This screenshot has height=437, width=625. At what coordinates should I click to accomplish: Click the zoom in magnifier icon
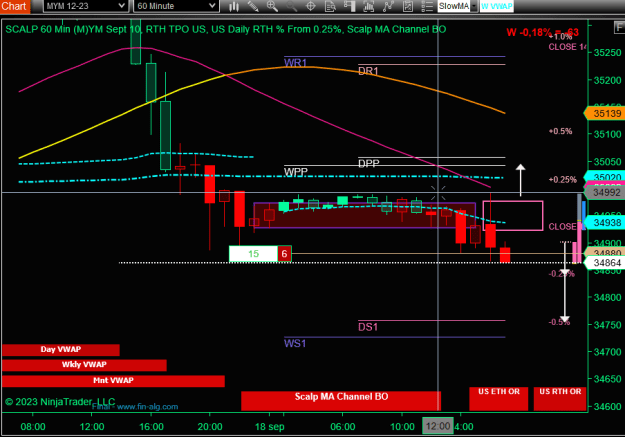[x=272, y=6]
